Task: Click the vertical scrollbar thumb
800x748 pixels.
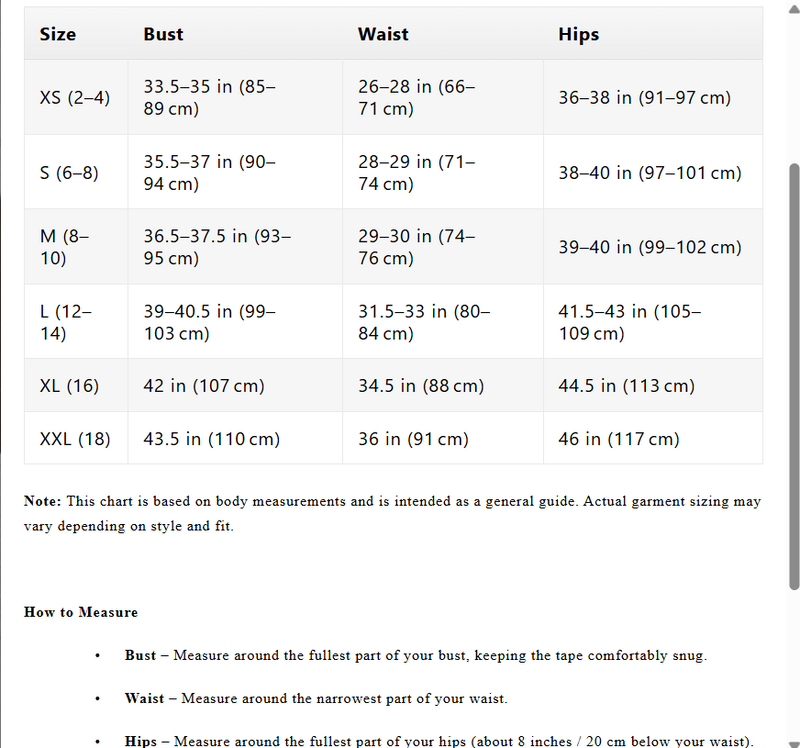Action: [x=794, y=375]
